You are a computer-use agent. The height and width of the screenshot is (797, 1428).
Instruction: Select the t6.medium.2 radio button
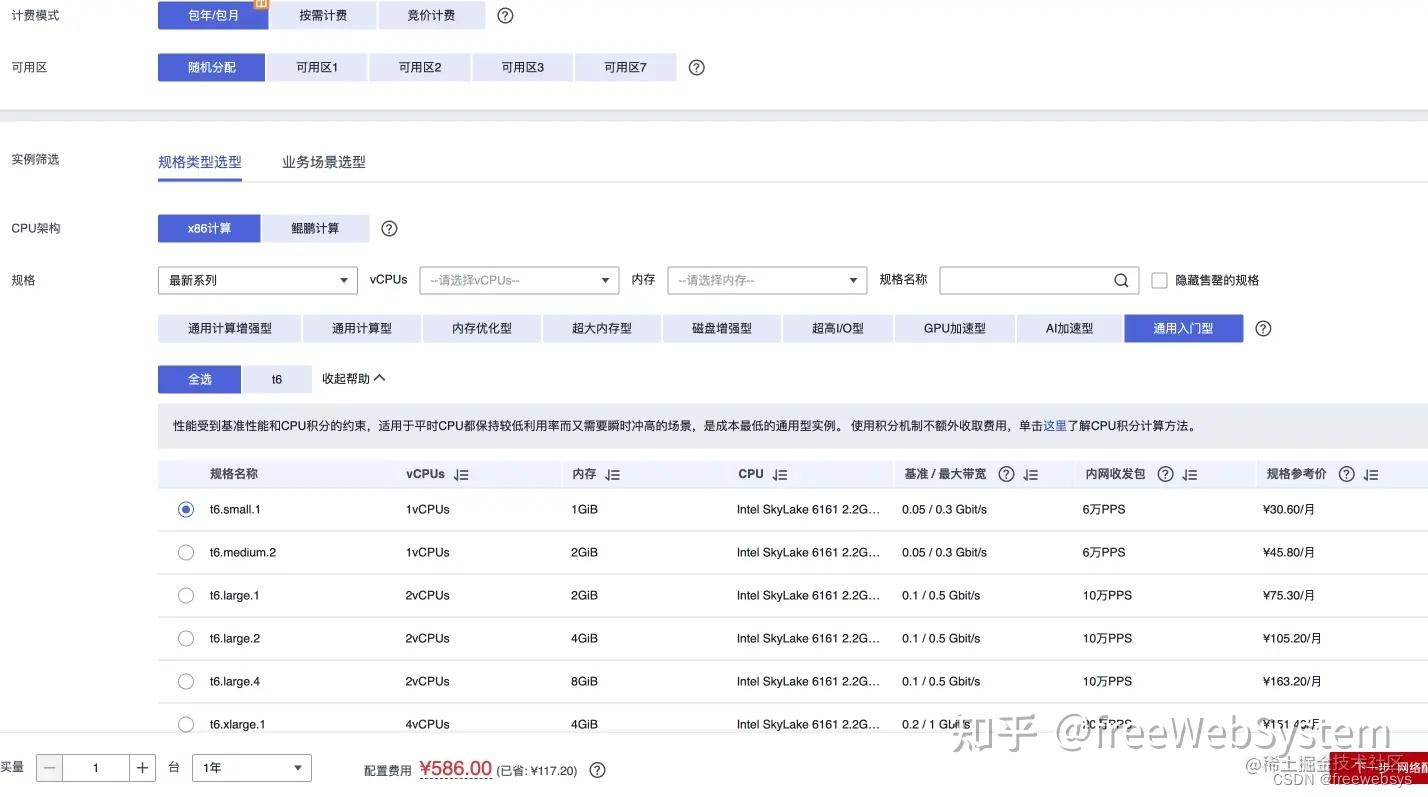tap(185, 552)
